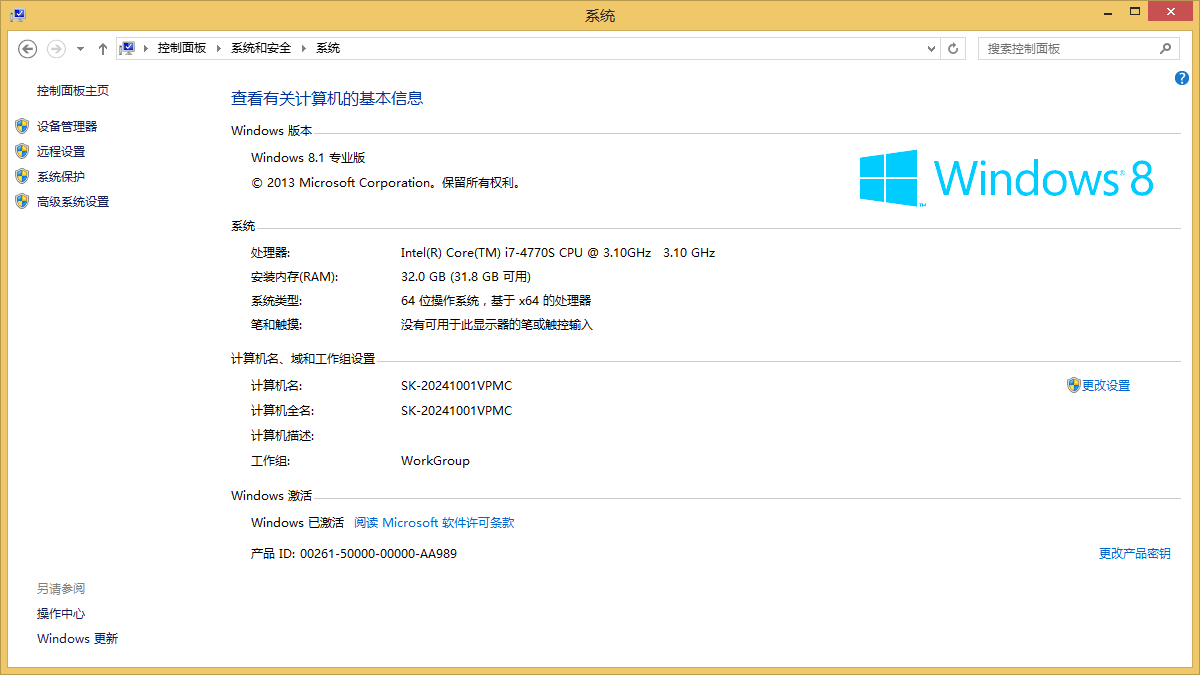Viewport: 1200px width, 675px height.
Task: Click the Windows 8 logo
Action: 1006,178
